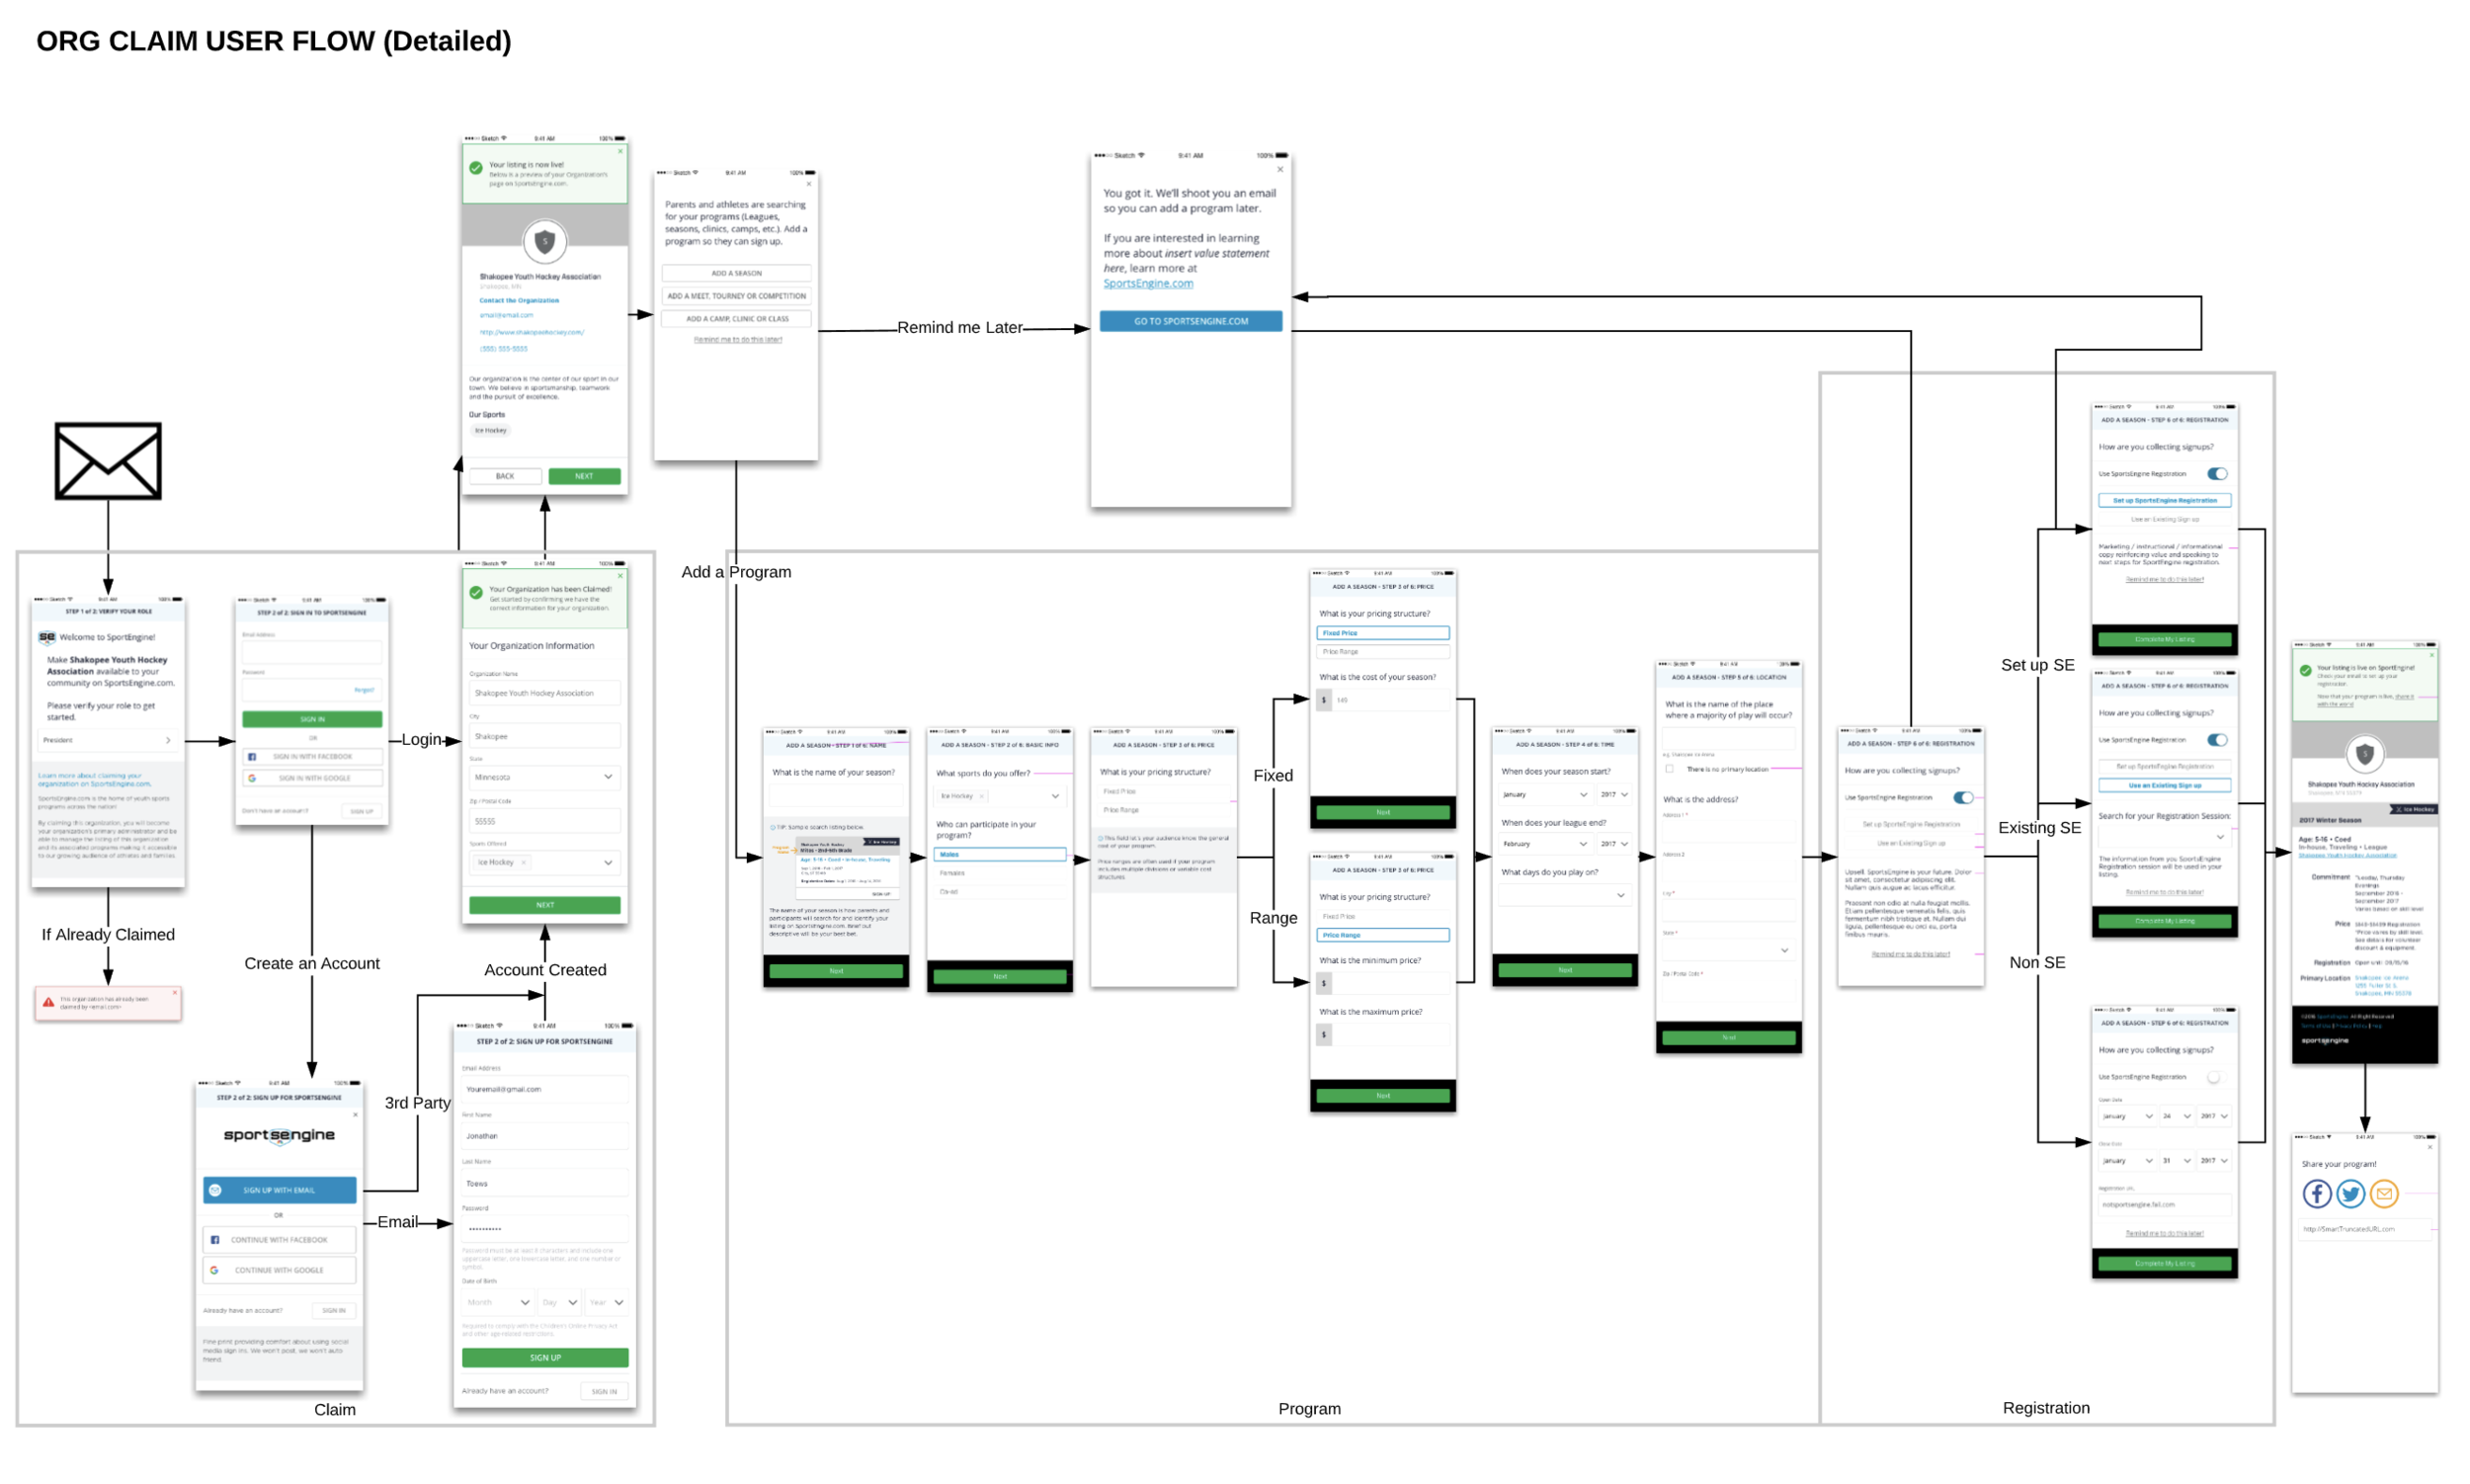Viewport: 2470px width, 1484px height.
Task: Click the SportsEngine.com link in remind-later message
Action: tap(1147, 283)
